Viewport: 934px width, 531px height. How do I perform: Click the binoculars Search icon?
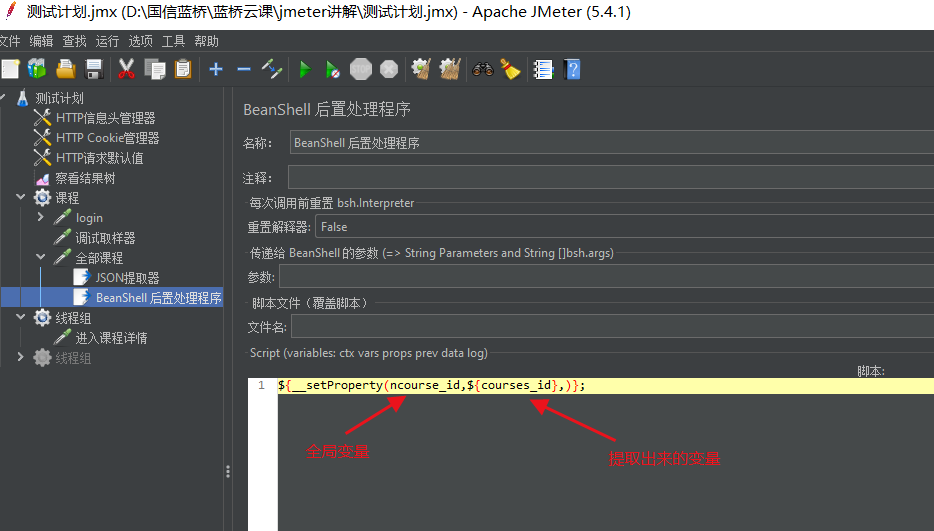click(482, 70)
